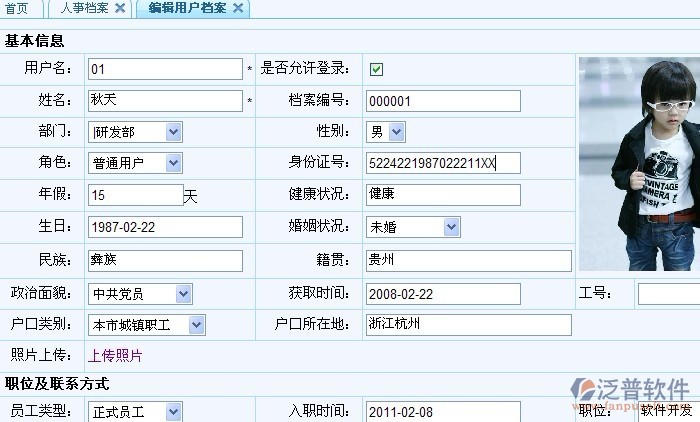Open the 角色 dropdown list
This screenshot has width=700, height=422.
174,163
